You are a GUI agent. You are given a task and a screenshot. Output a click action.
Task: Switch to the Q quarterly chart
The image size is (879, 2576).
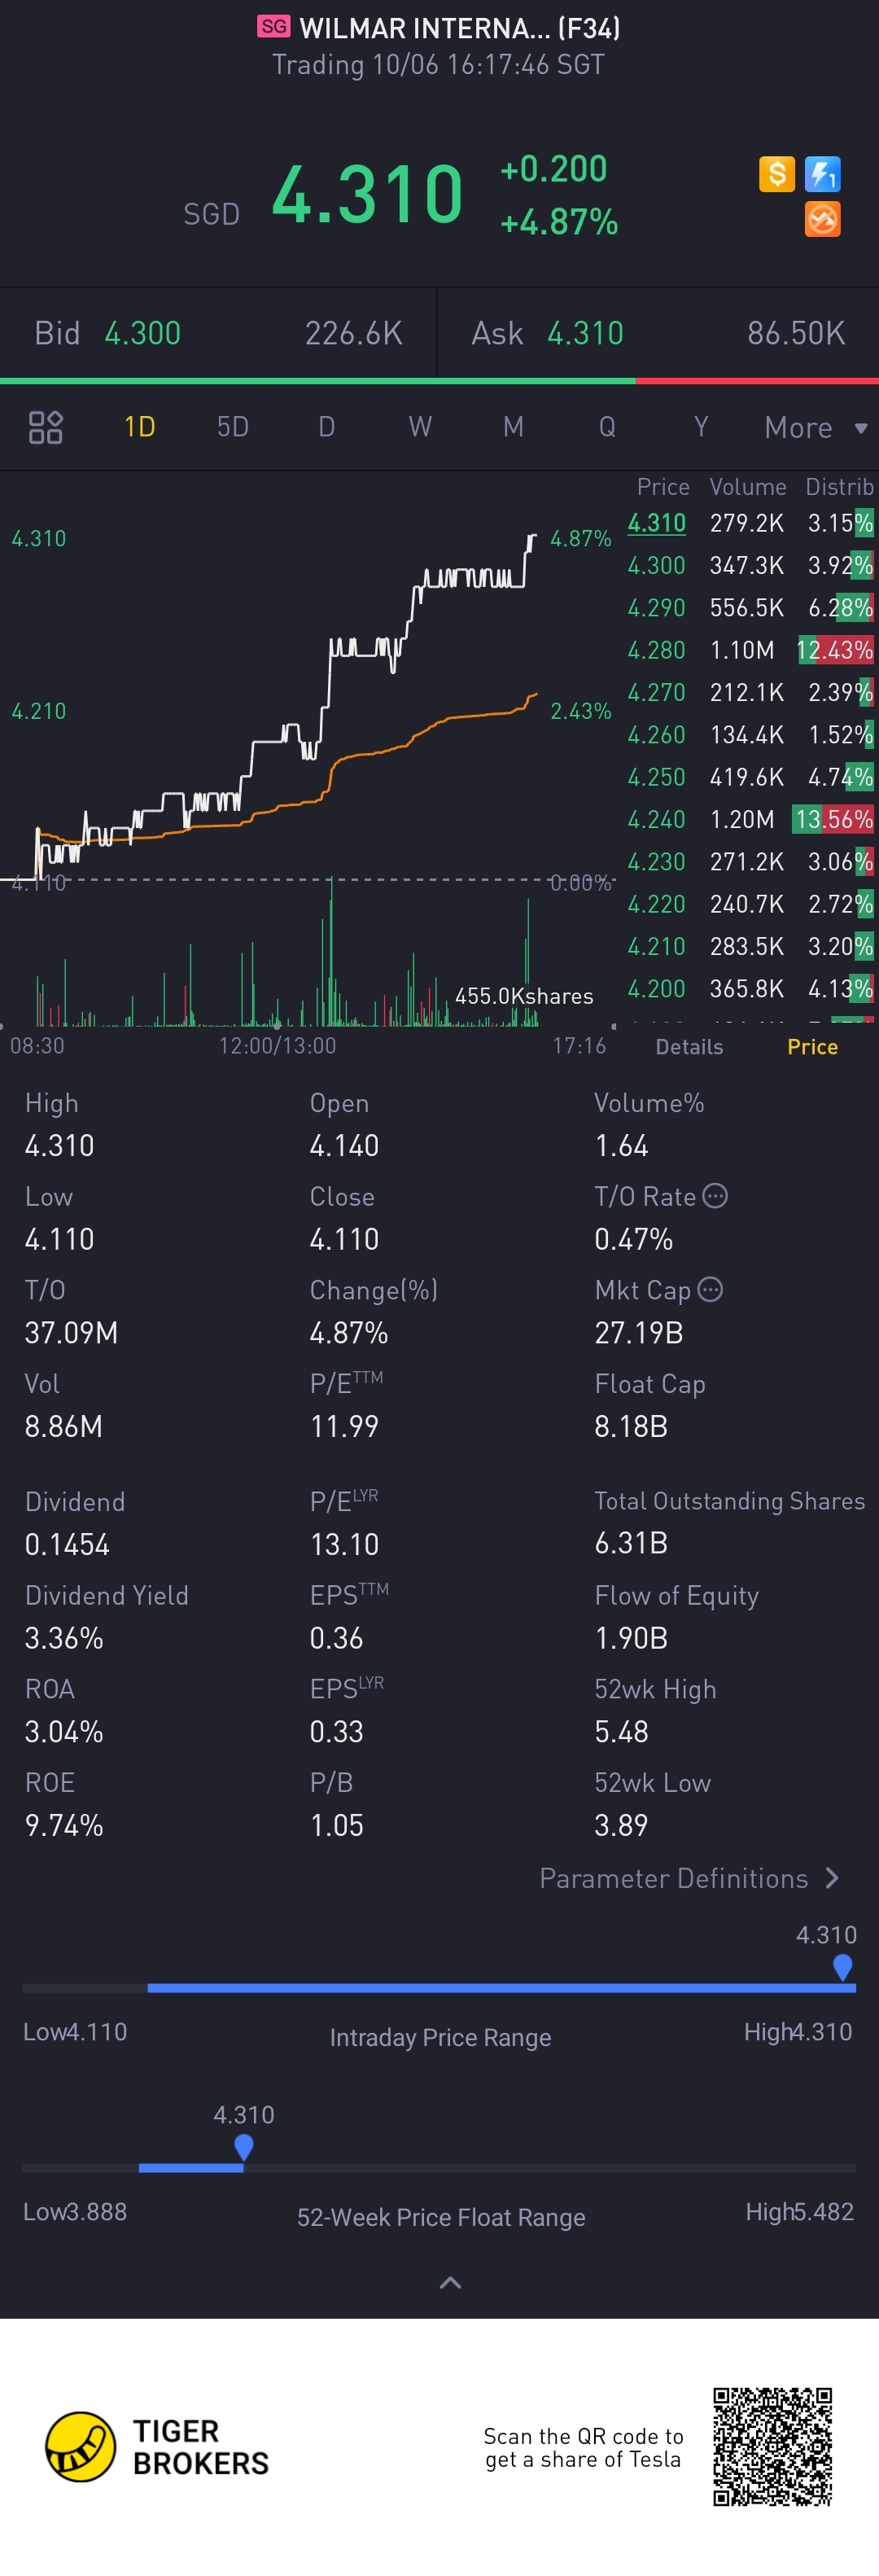607,427
